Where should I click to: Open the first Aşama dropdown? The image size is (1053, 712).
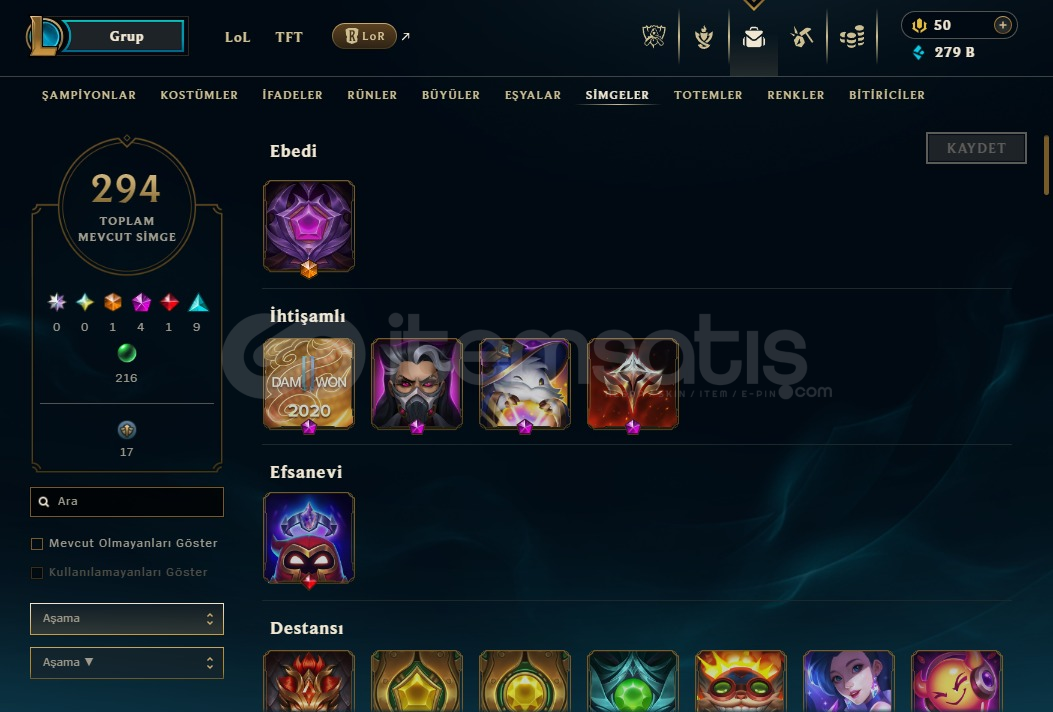coord(127,619)
